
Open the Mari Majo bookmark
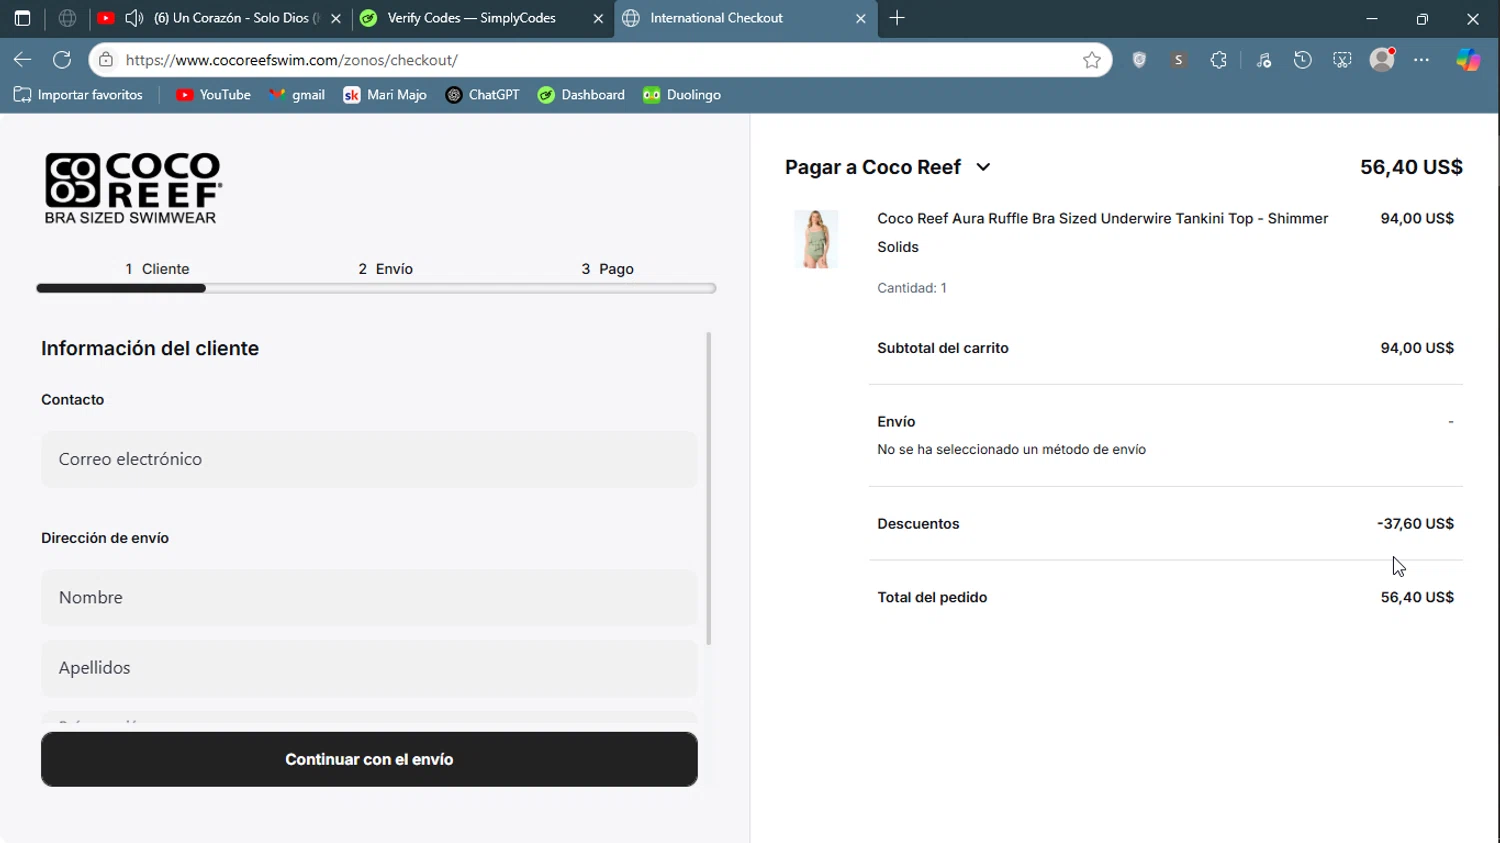[385, 95]
